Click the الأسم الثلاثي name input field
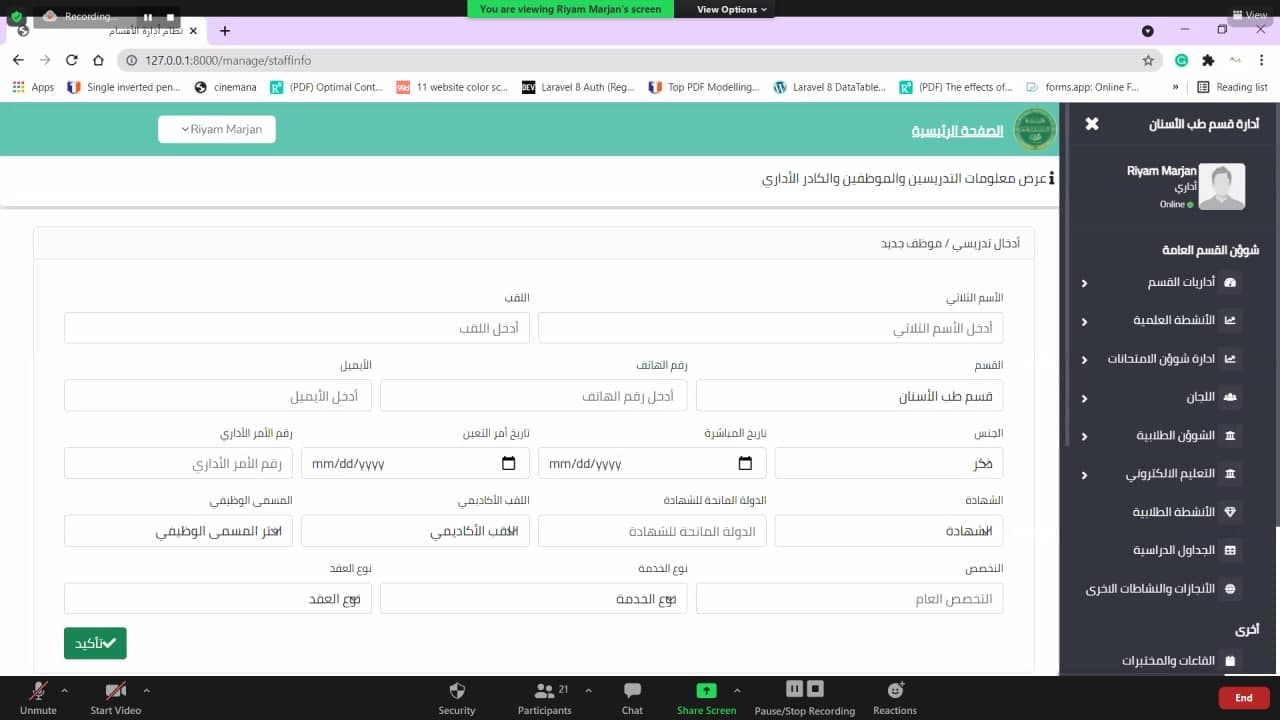Screen dimensions: 1280x720 pos(771,328)
